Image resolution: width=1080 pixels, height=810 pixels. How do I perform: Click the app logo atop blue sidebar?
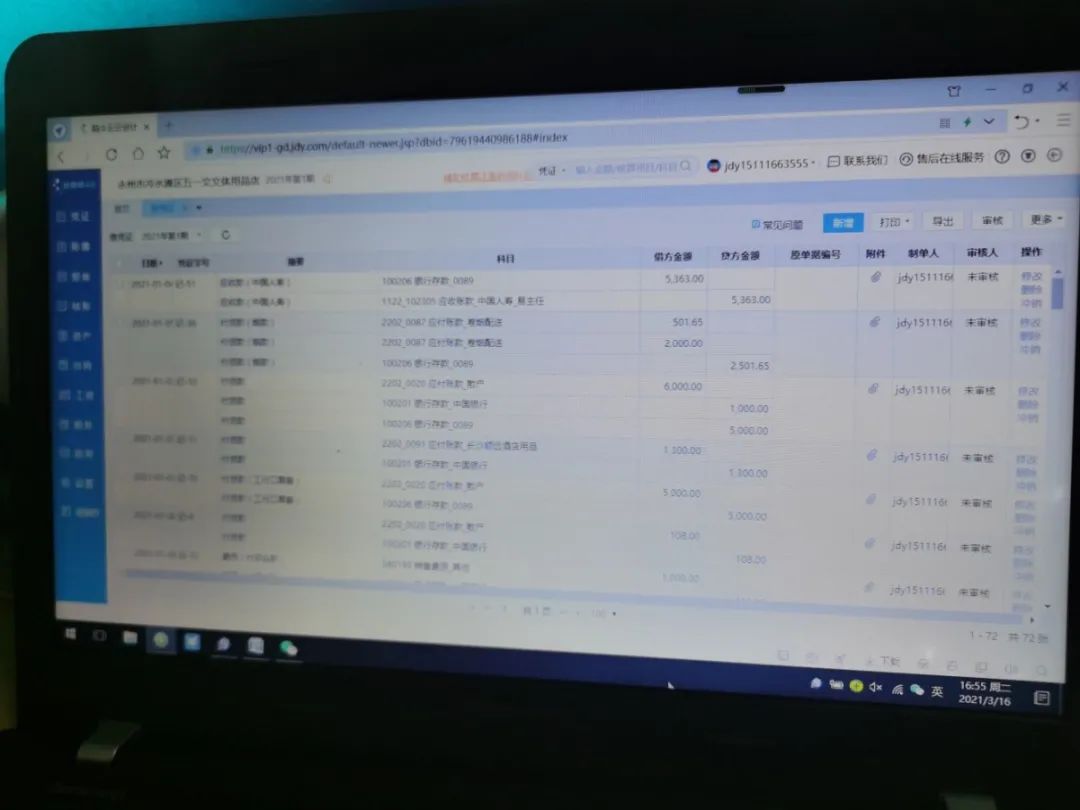73,185
